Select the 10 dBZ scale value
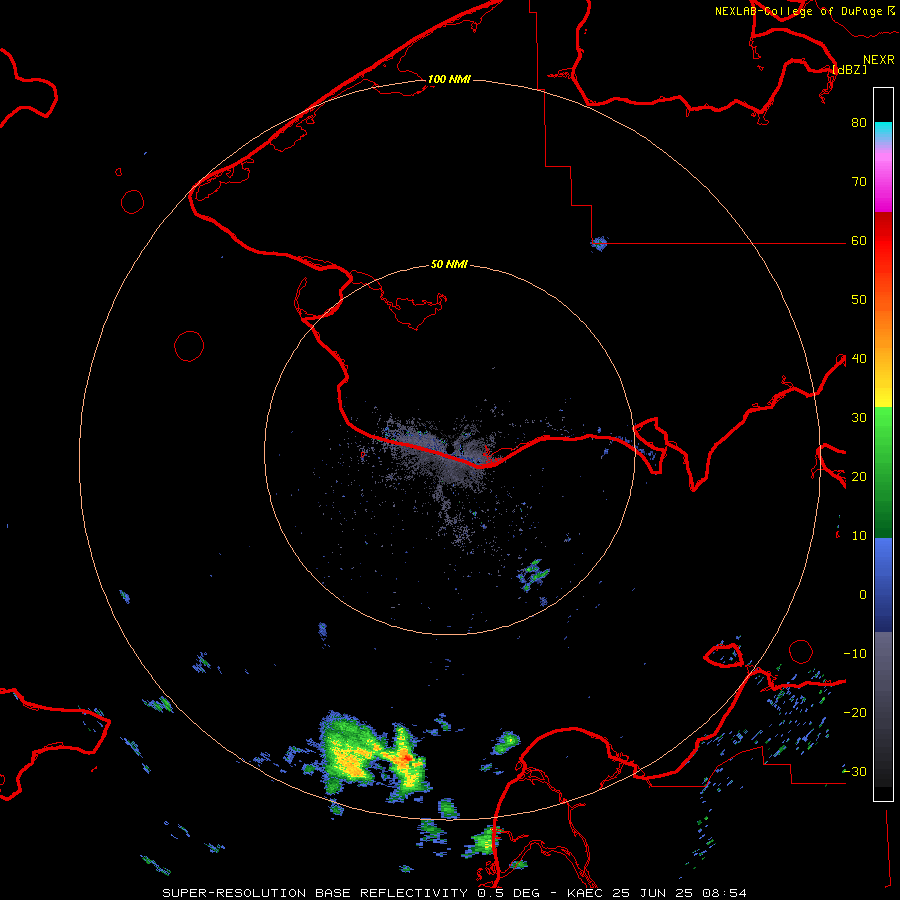The height and width of the screenshot is (900, 900). coord(859,536)
